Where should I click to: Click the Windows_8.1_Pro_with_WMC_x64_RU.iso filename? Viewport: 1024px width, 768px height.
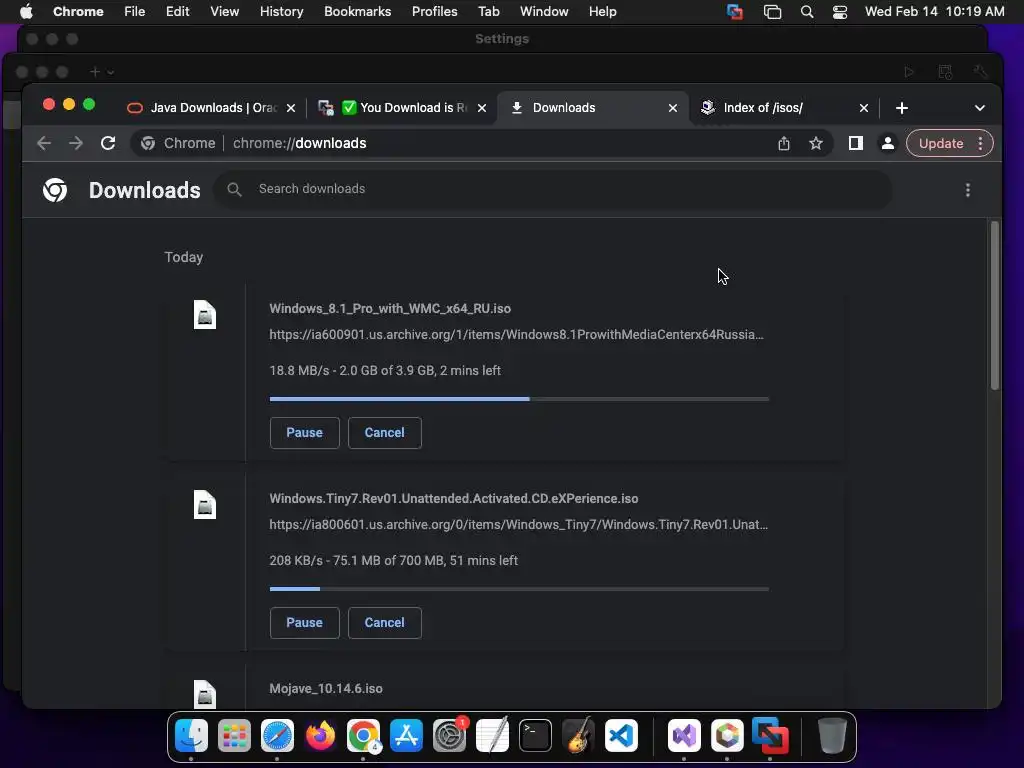(x=390, y=308)
